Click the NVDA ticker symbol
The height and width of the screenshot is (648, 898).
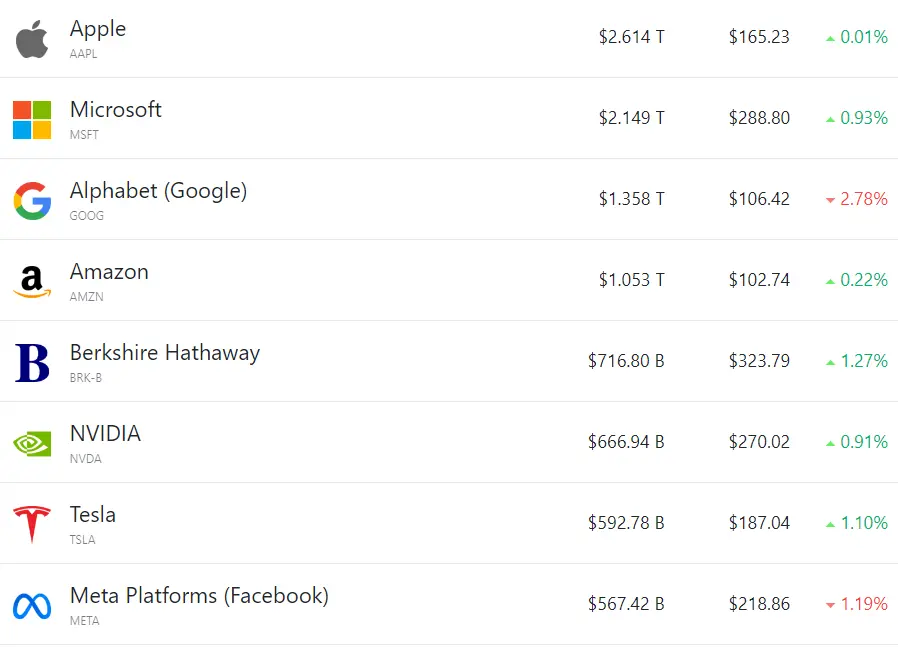(x=85, y=459)
